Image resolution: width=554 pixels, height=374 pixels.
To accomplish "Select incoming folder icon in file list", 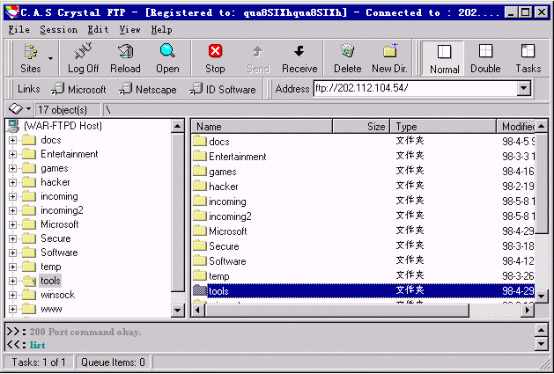I will point(200,201).
